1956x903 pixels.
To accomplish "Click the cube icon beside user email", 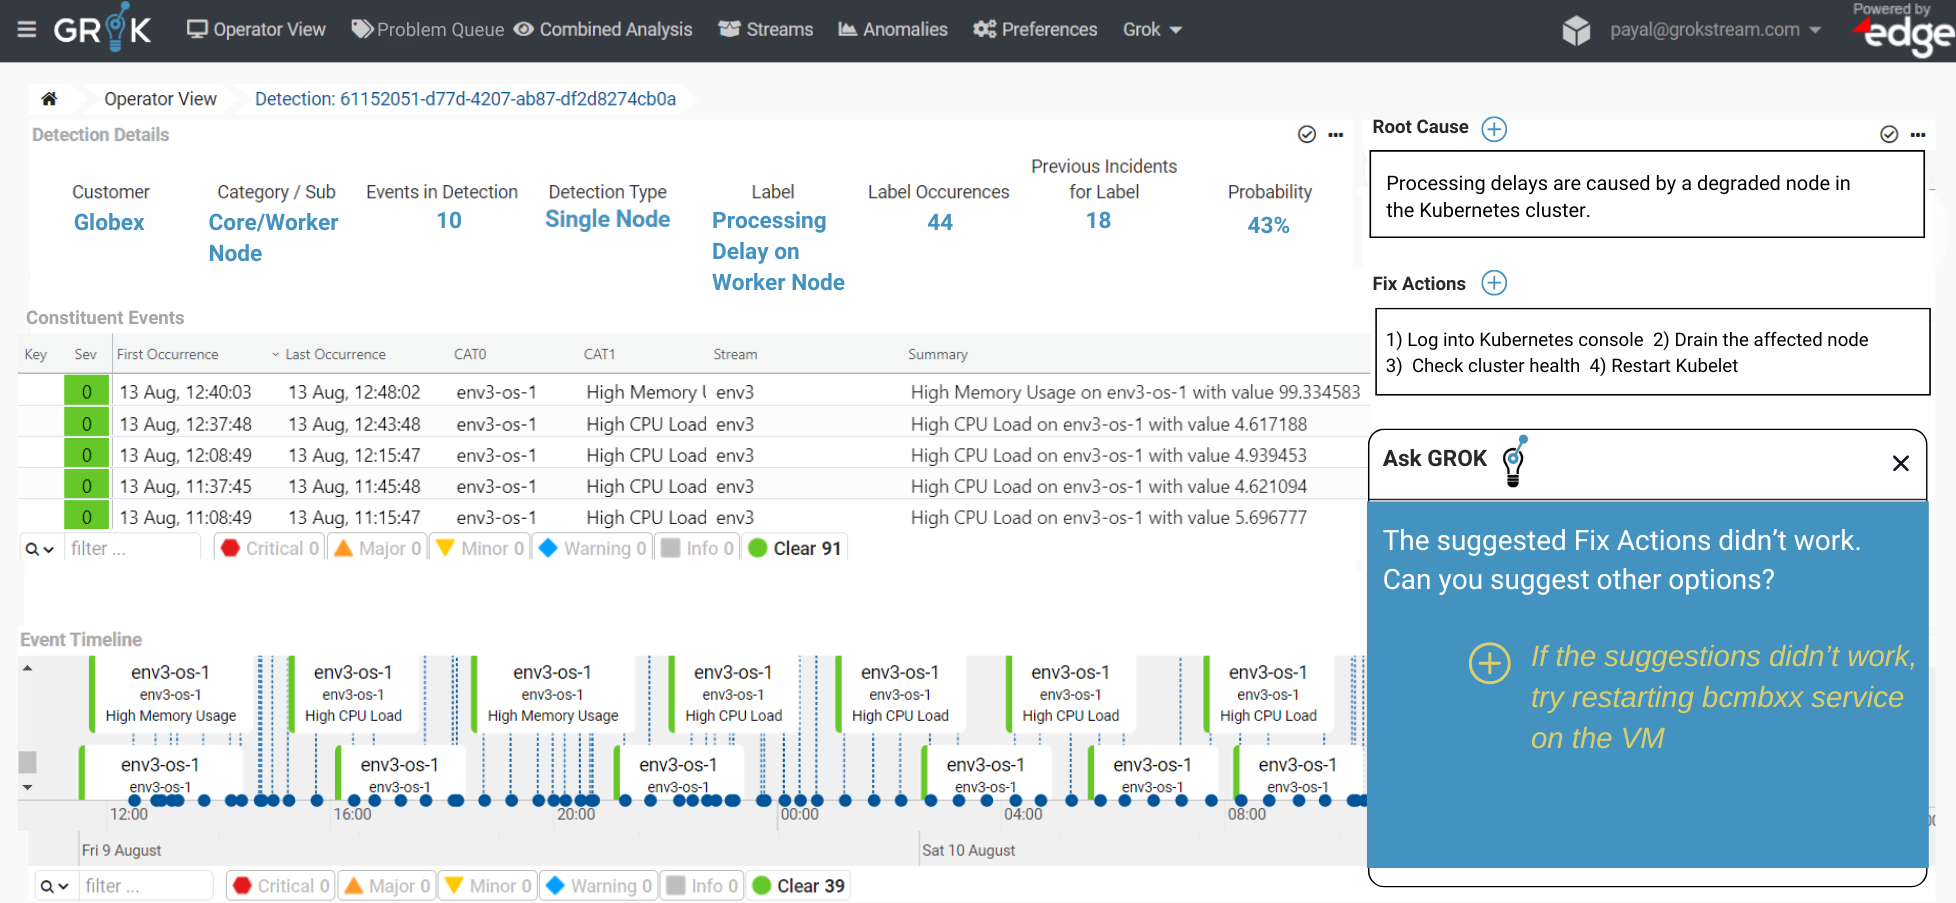I will tap(1576, 30).
